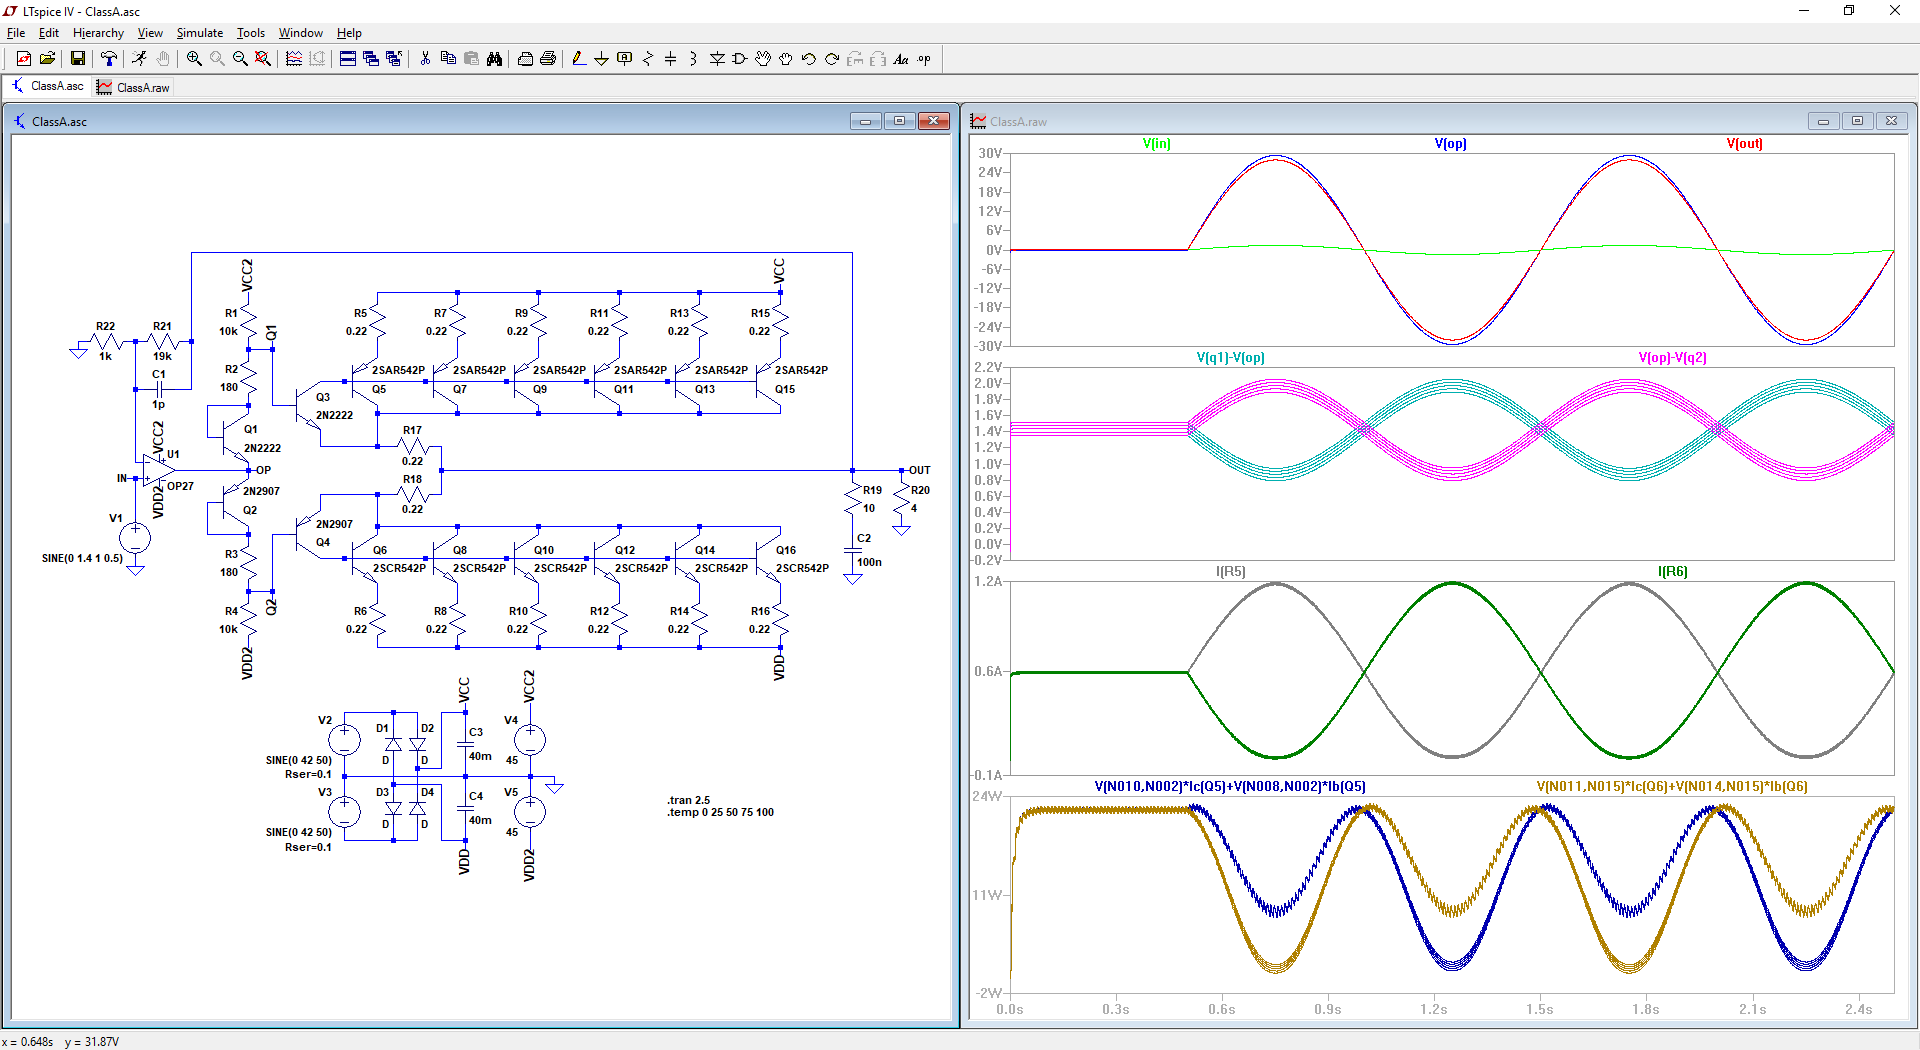The image size is (1920, 1050).
Task: Open the View menu
Action: click(150, 33)
